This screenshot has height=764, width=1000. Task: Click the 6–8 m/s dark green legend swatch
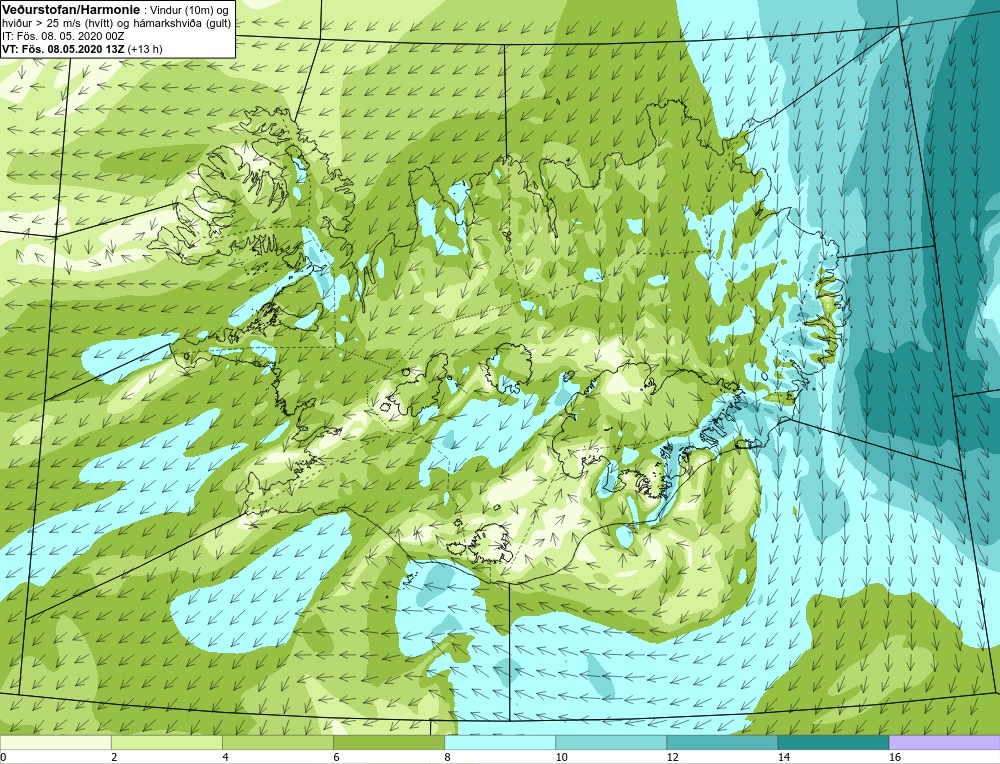click(388, 742)
